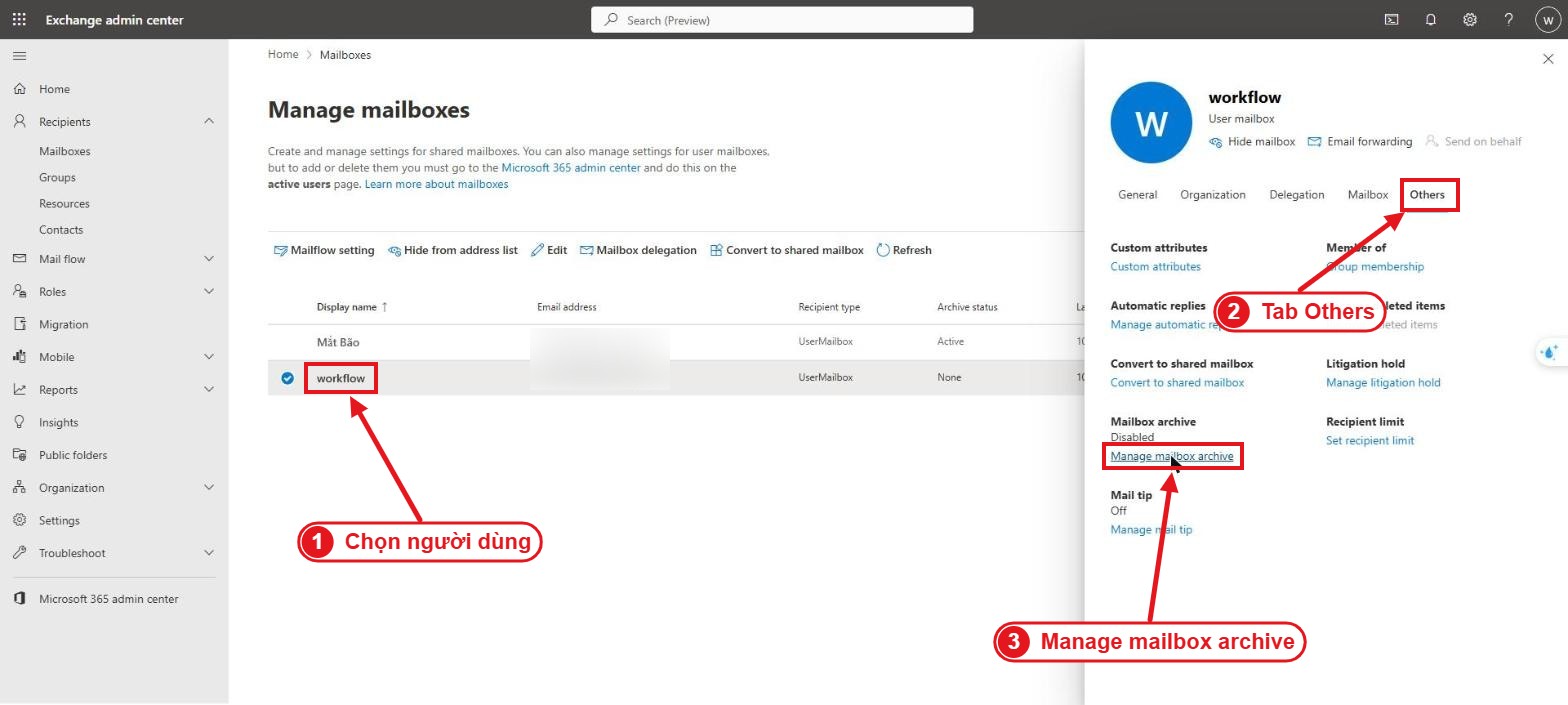Focus the Search (Preview) field
This screenshot has height=705, width=1568.
[782, 20]
